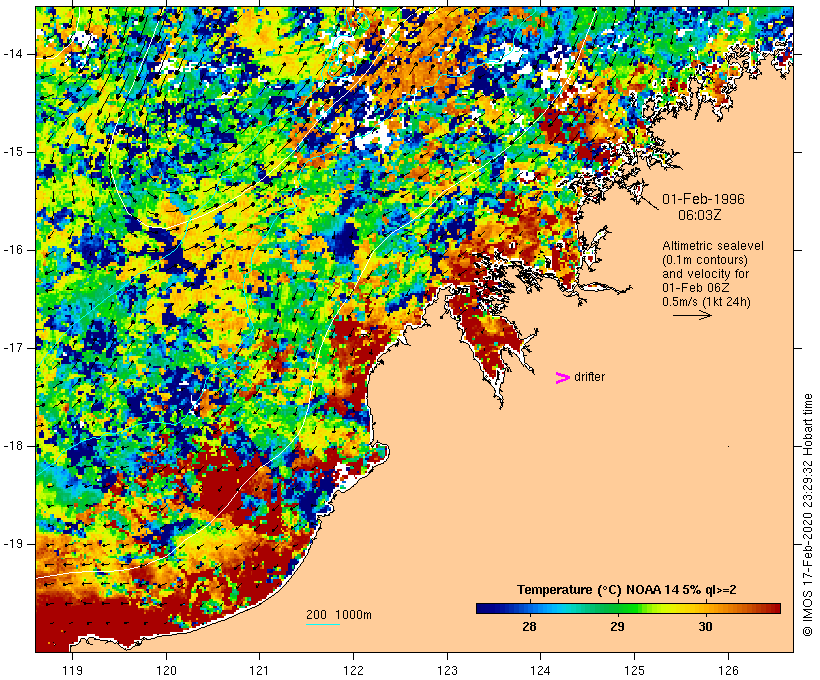Click latitude label -17
Screen dimensions: 820x680
click(x=13, y=348)
